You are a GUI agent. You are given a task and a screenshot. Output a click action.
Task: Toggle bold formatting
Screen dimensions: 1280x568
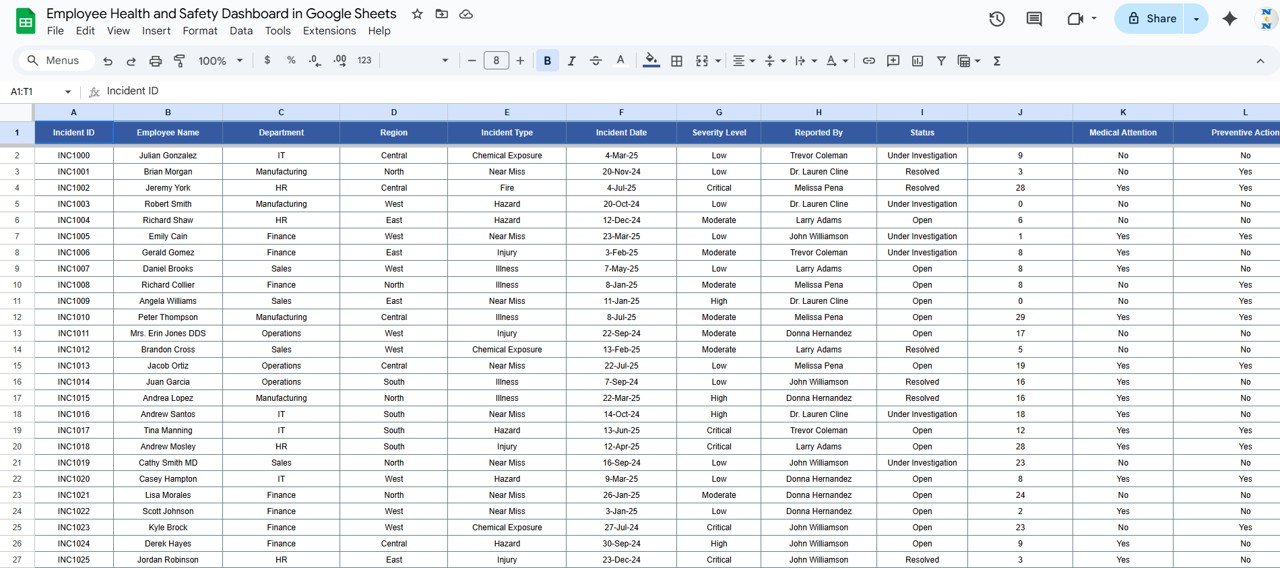pos(547,61)
